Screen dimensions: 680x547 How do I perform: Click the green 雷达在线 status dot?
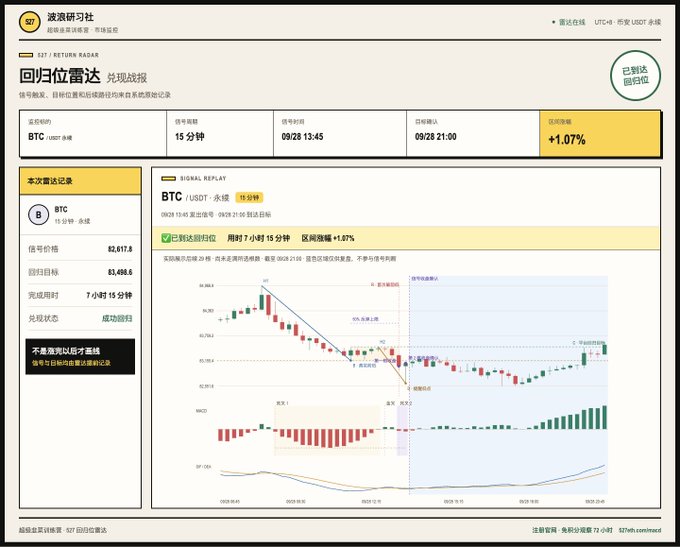553,22
